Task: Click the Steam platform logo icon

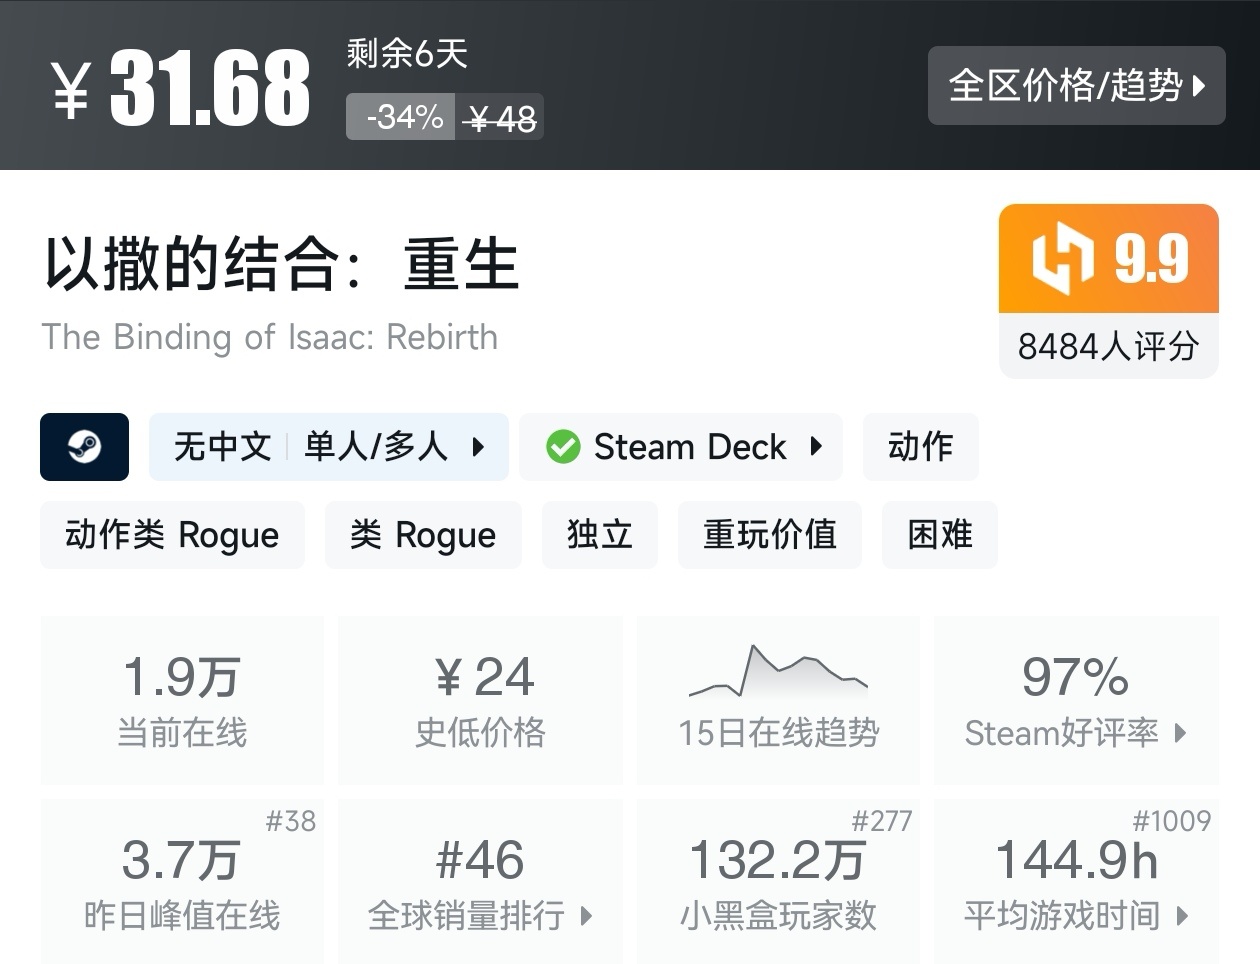Action: coord(84,447)
